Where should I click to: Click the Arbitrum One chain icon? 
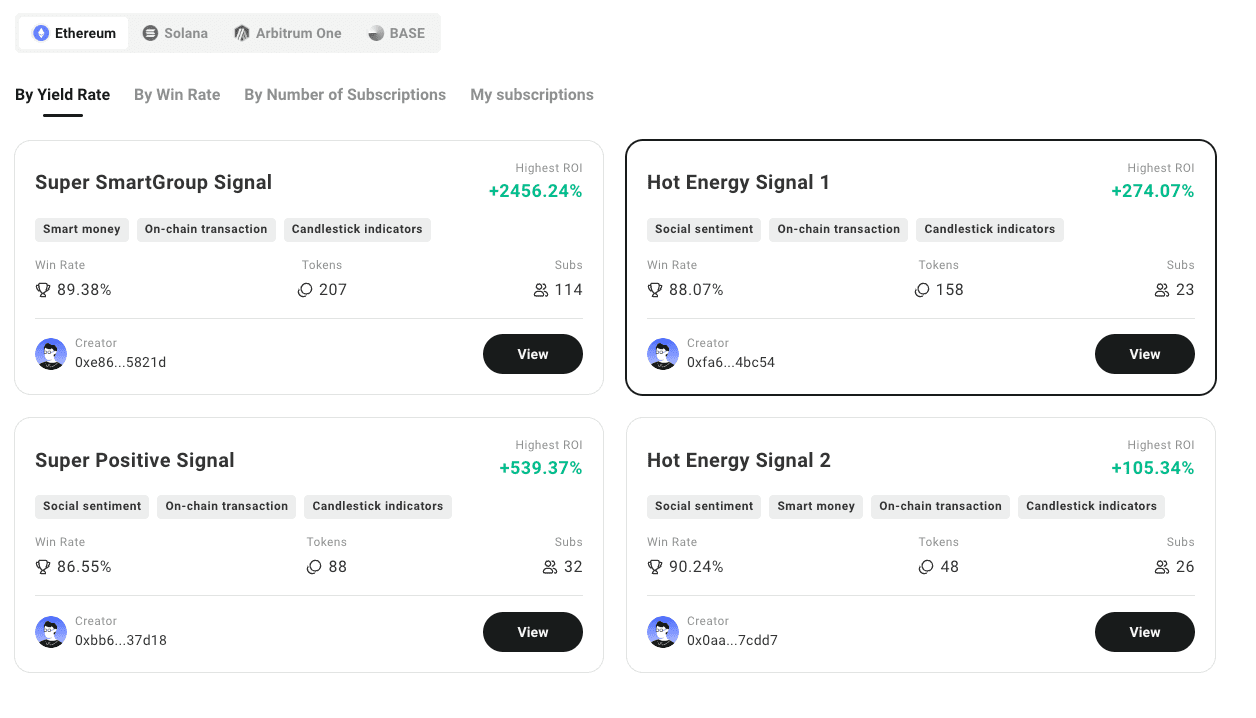click(242, 33)
